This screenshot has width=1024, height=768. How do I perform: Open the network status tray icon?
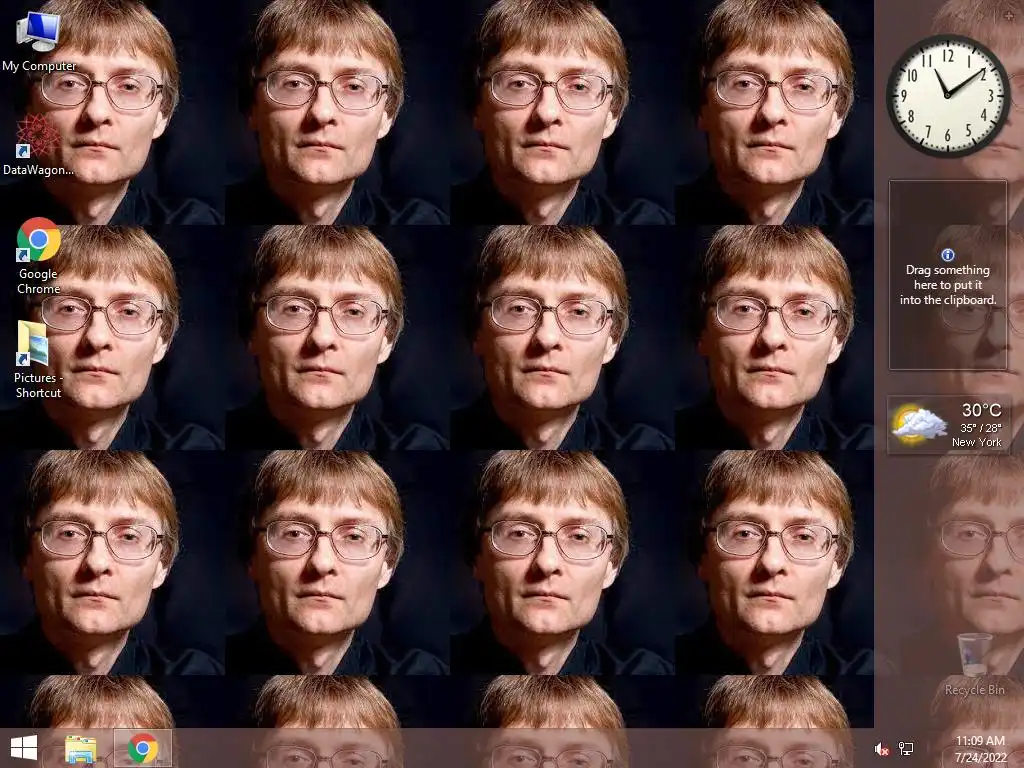[x=906, y=749]
